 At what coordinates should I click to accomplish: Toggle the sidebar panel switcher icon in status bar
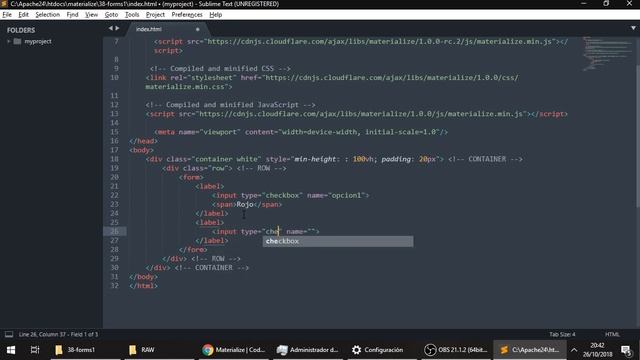[9, 334]
